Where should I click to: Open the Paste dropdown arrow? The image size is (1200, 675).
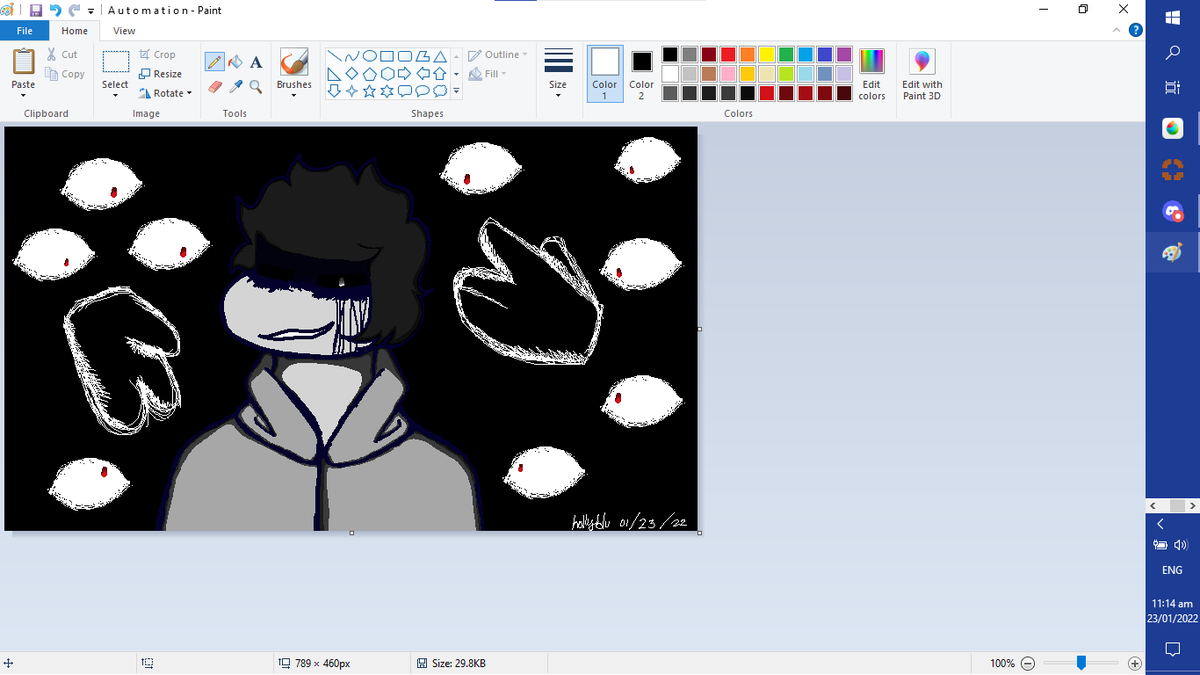tap(23, 95)
